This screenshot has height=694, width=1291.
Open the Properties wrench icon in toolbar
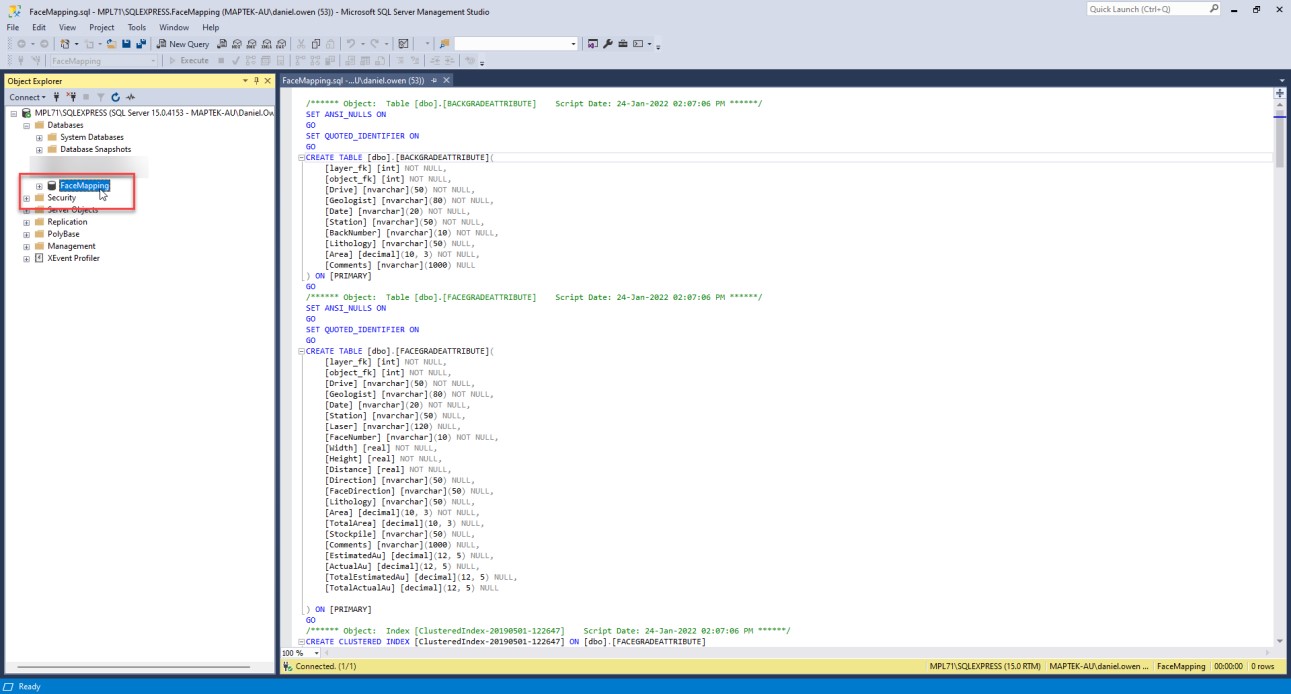pyautogui.click(x=607, y=44)
